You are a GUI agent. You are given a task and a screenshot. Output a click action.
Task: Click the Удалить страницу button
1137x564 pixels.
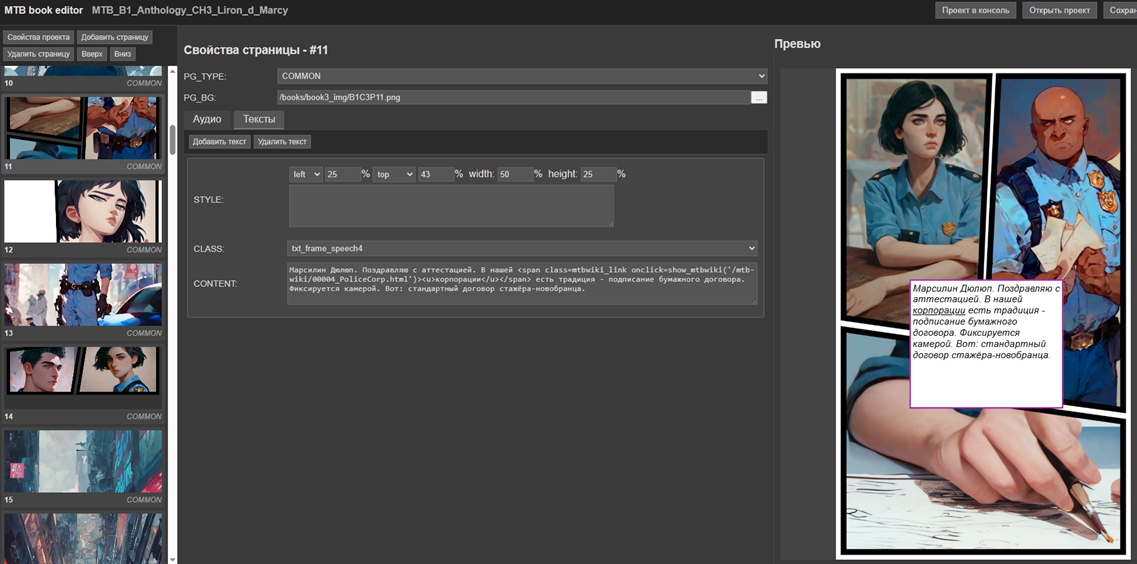(x=38, y=54)
